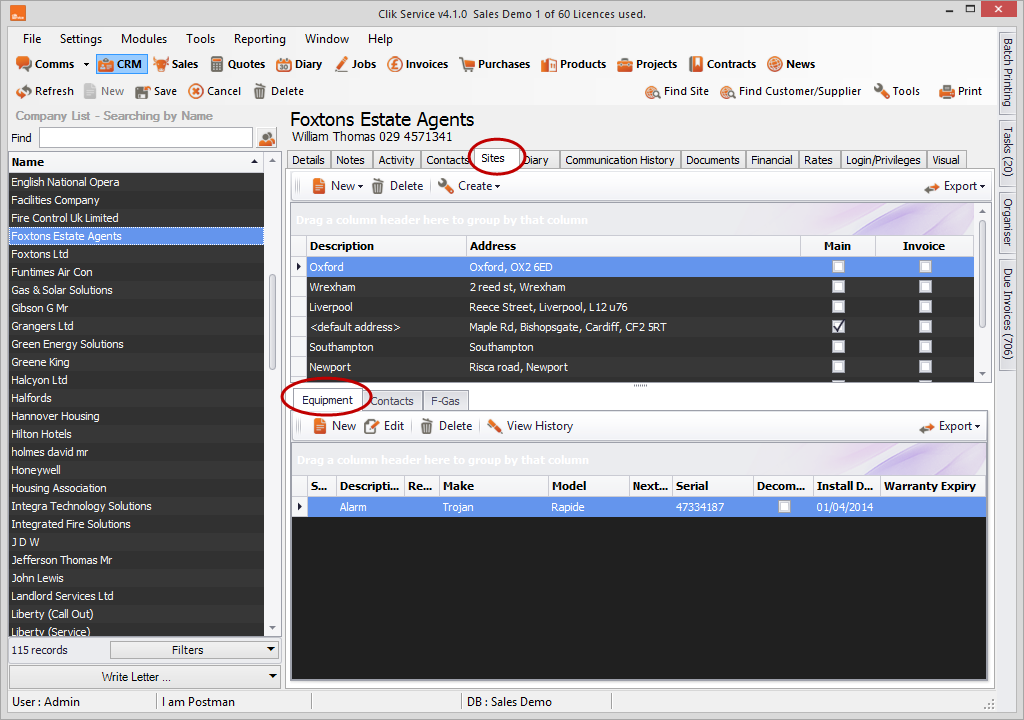Open the Filters dropdown
The image size is (1024, 720).
point(194,650)
